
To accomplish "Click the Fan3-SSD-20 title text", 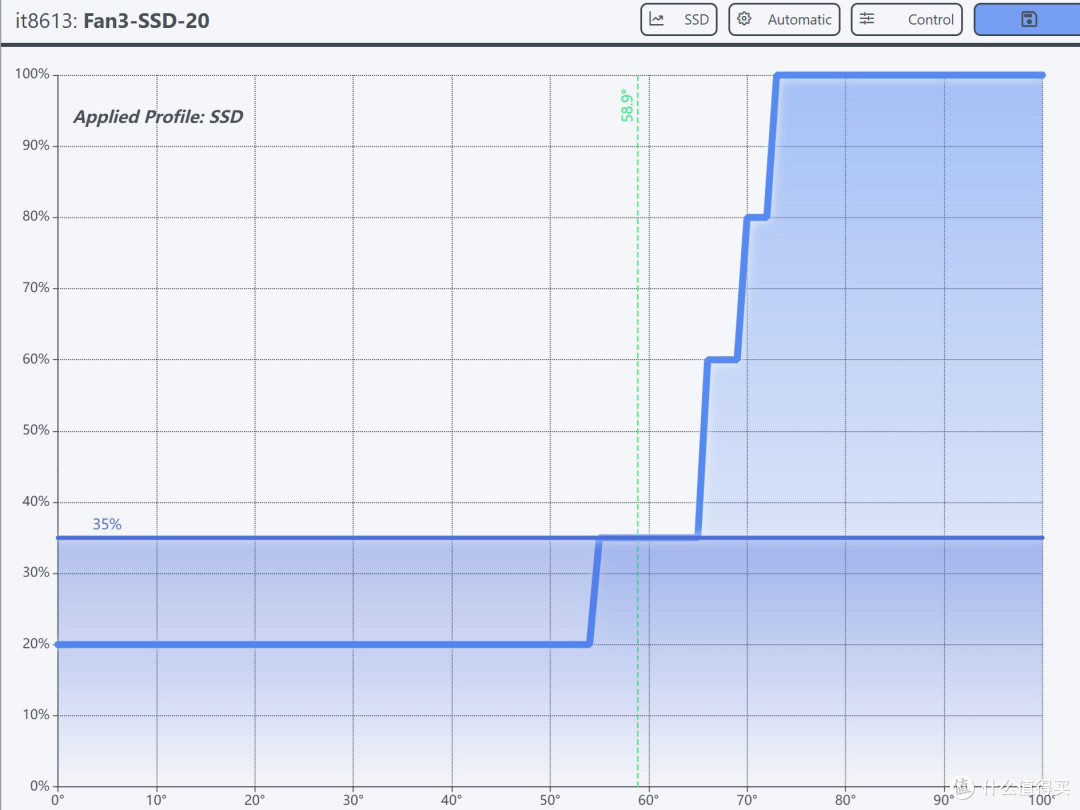I will (x=146, y=21).
